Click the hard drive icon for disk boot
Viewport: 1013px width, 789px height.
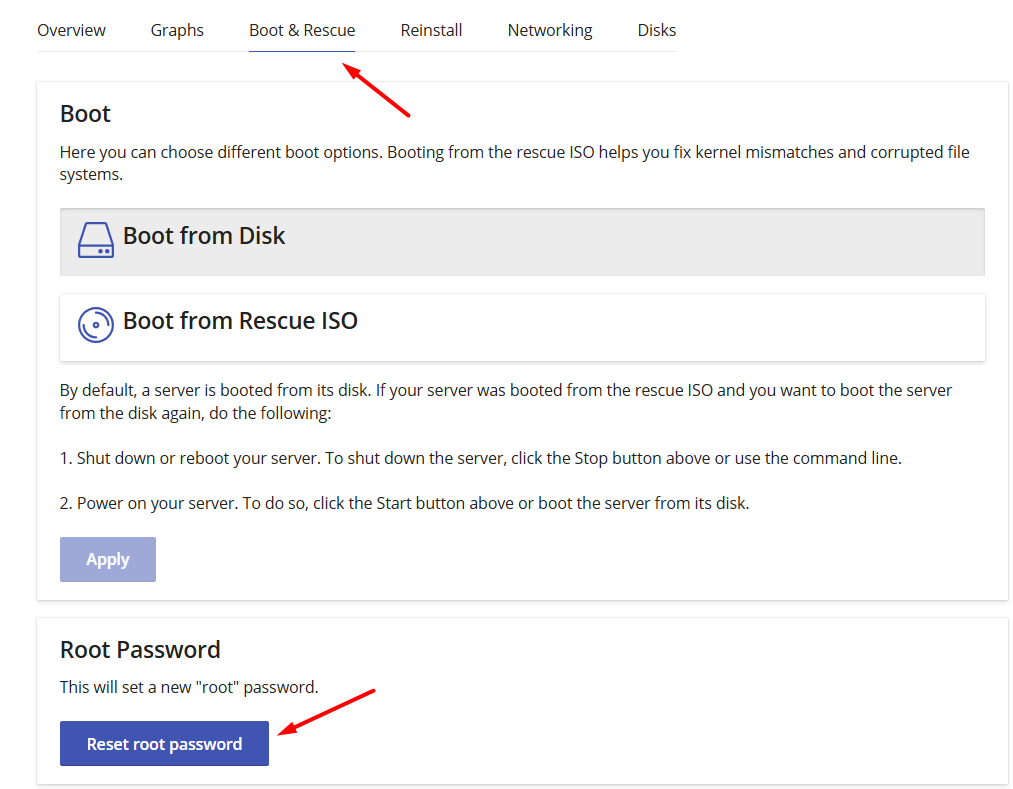(x=95, y=240)
